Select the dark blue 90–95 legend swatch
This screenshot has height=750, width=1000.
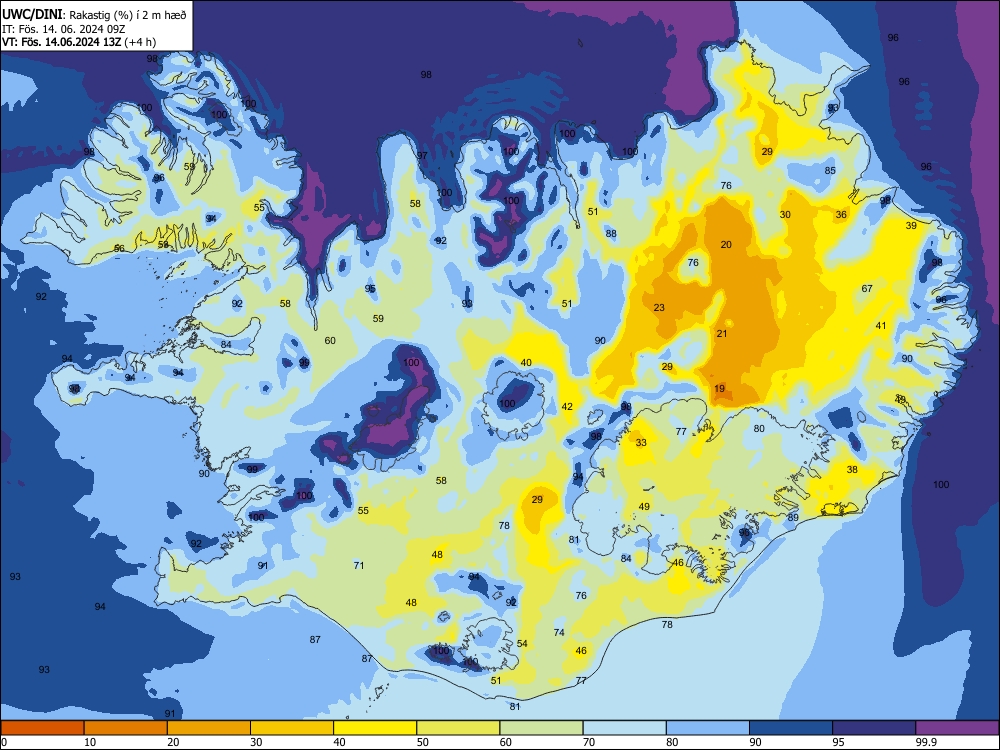click(791, 728)
